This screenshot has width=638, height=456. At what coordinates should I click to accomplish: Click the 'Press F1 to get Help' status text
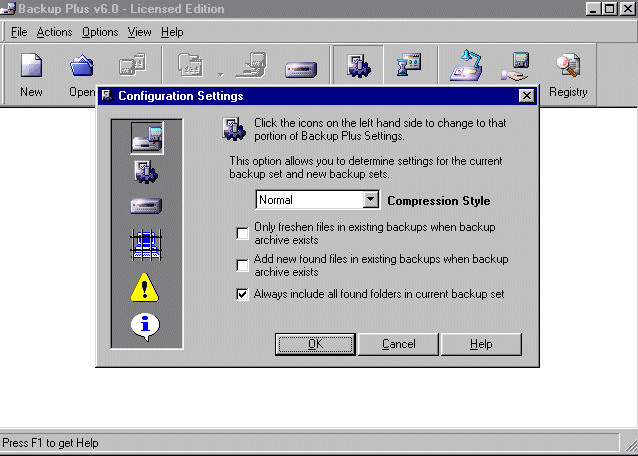tap(50, 443)
